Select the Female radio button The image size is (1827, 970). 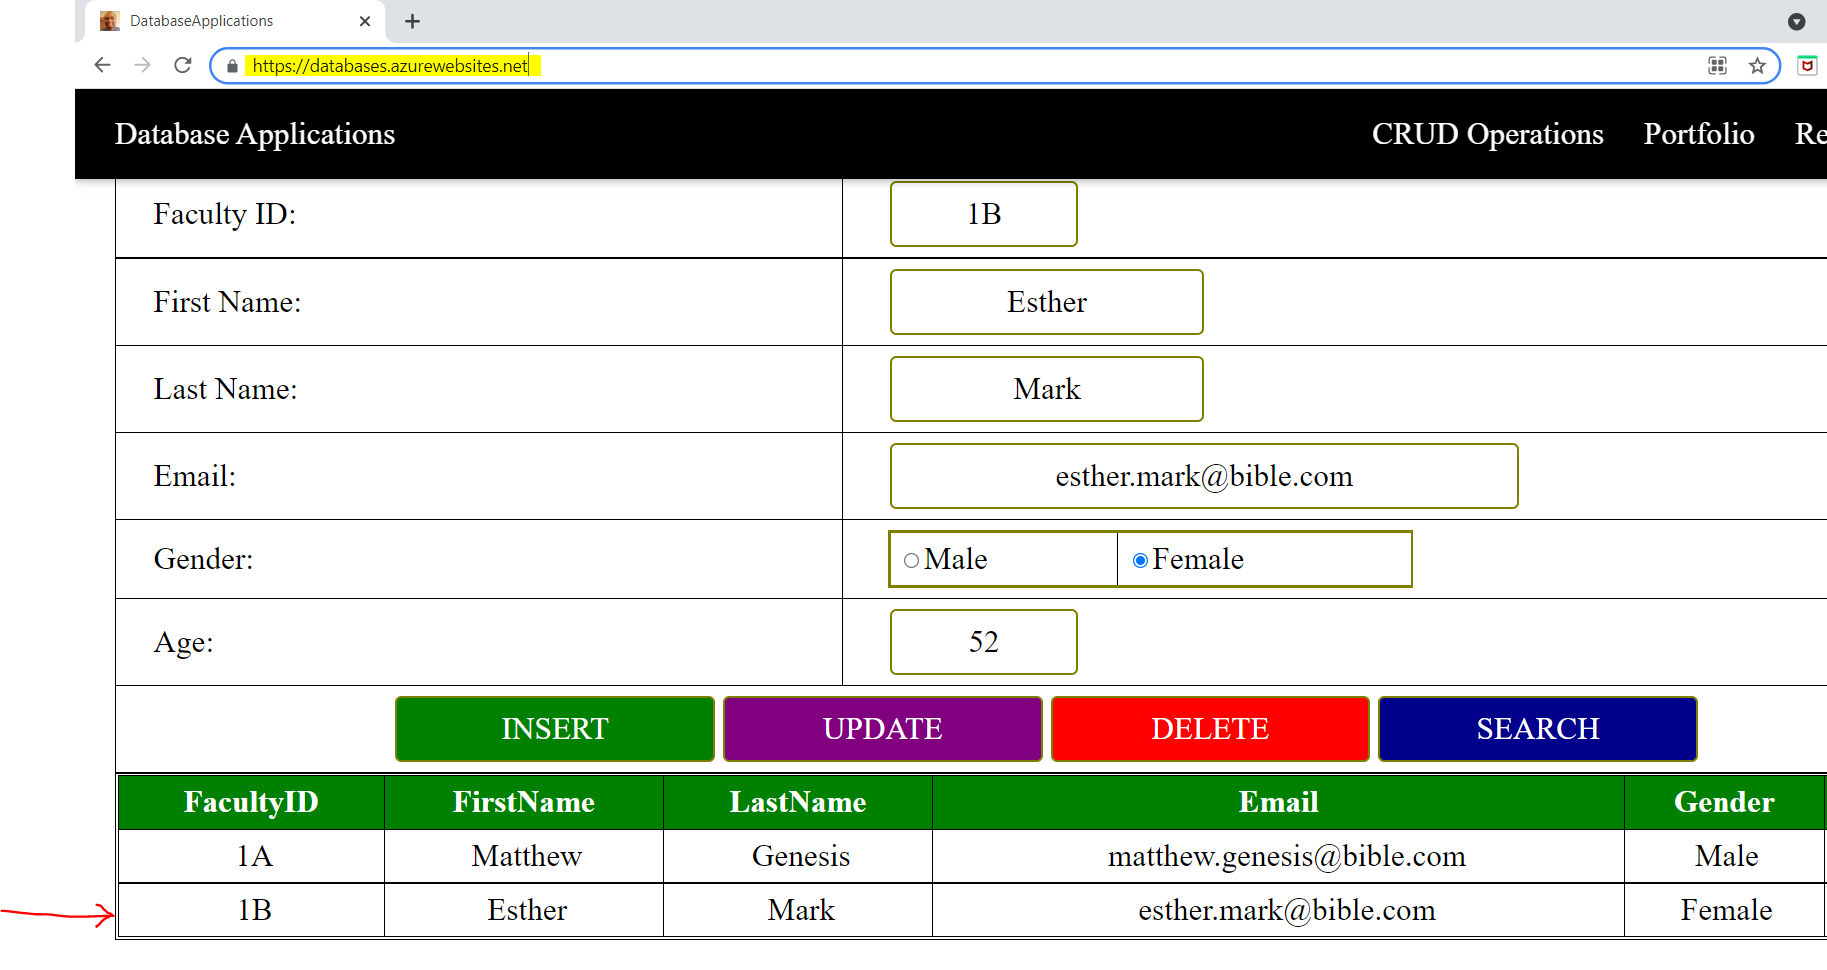point(1140,560)
